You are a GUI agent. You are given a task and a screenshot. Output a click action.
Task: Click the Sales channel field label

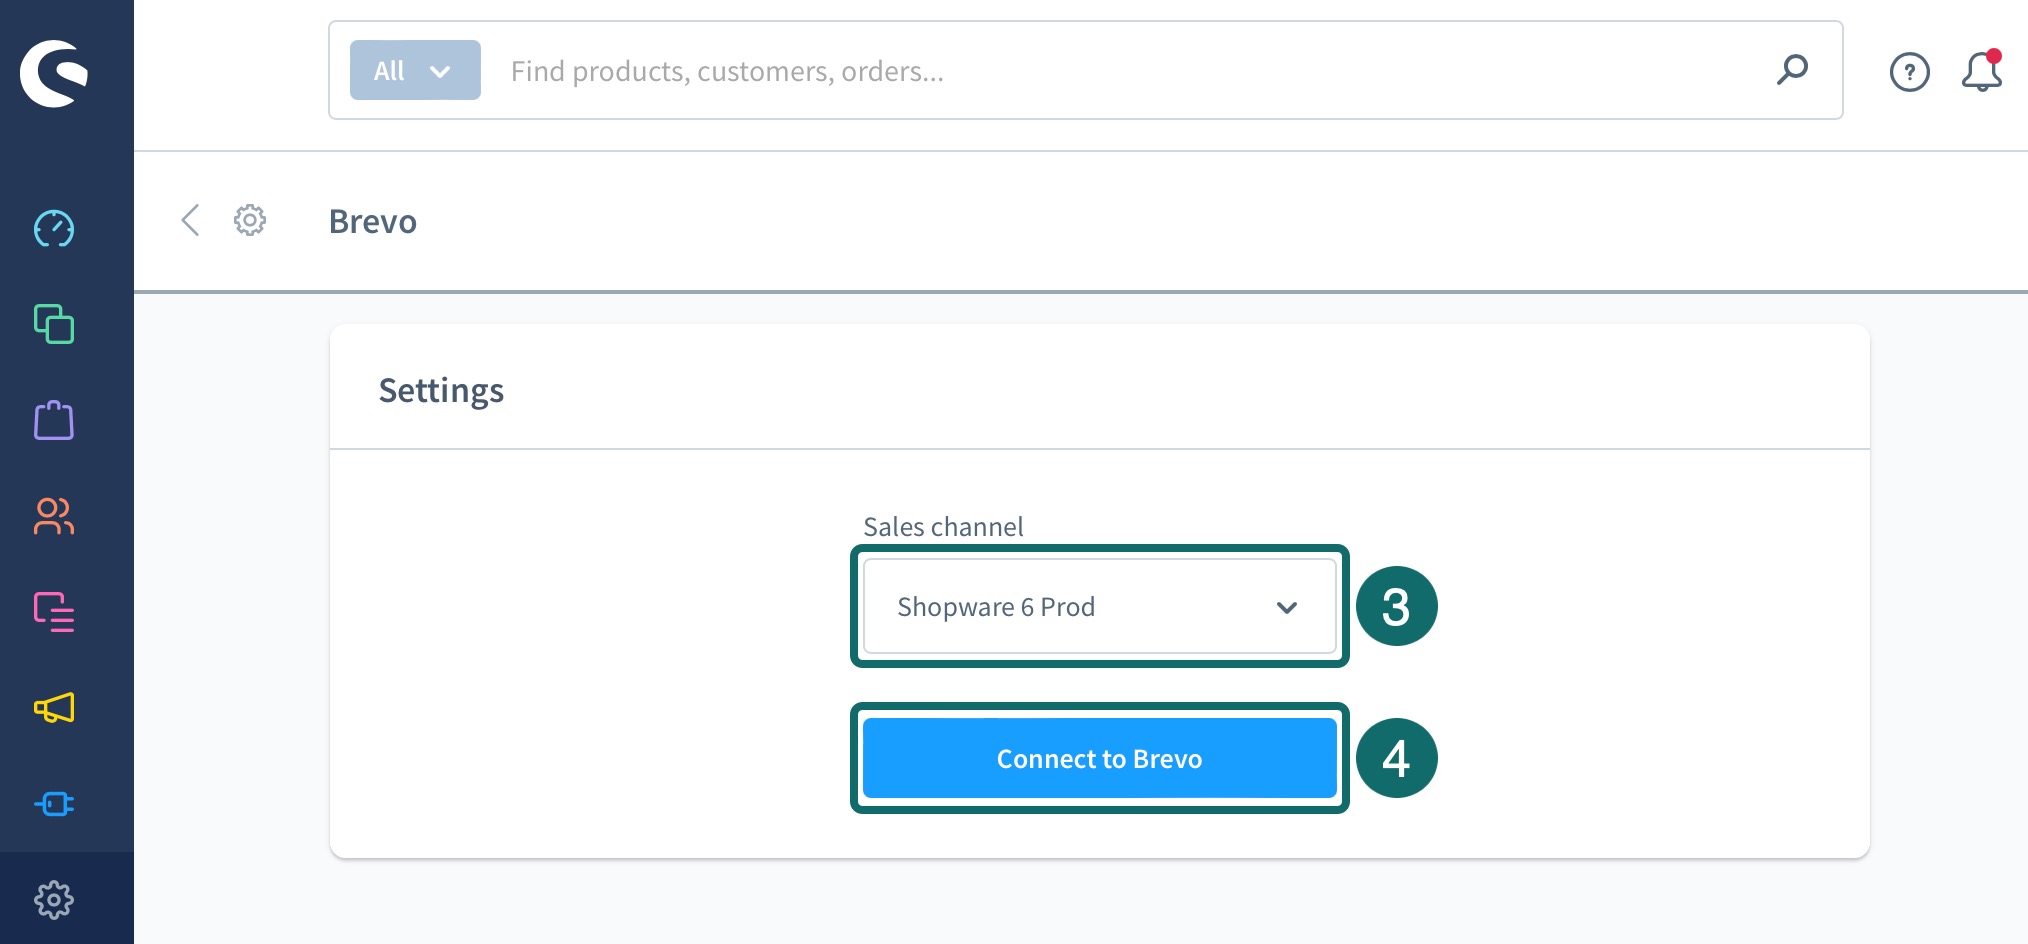[x=943, y=526]
